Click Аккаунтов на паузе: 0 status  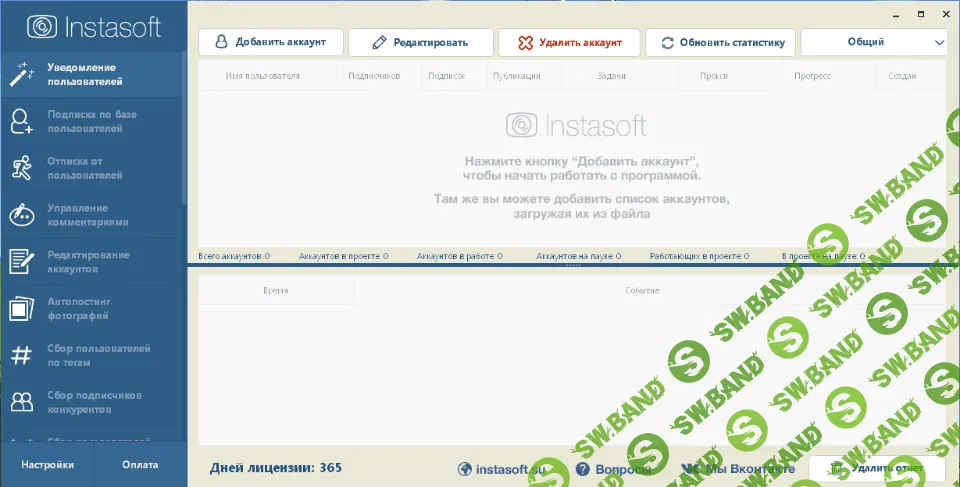click(x=579, y=256)
